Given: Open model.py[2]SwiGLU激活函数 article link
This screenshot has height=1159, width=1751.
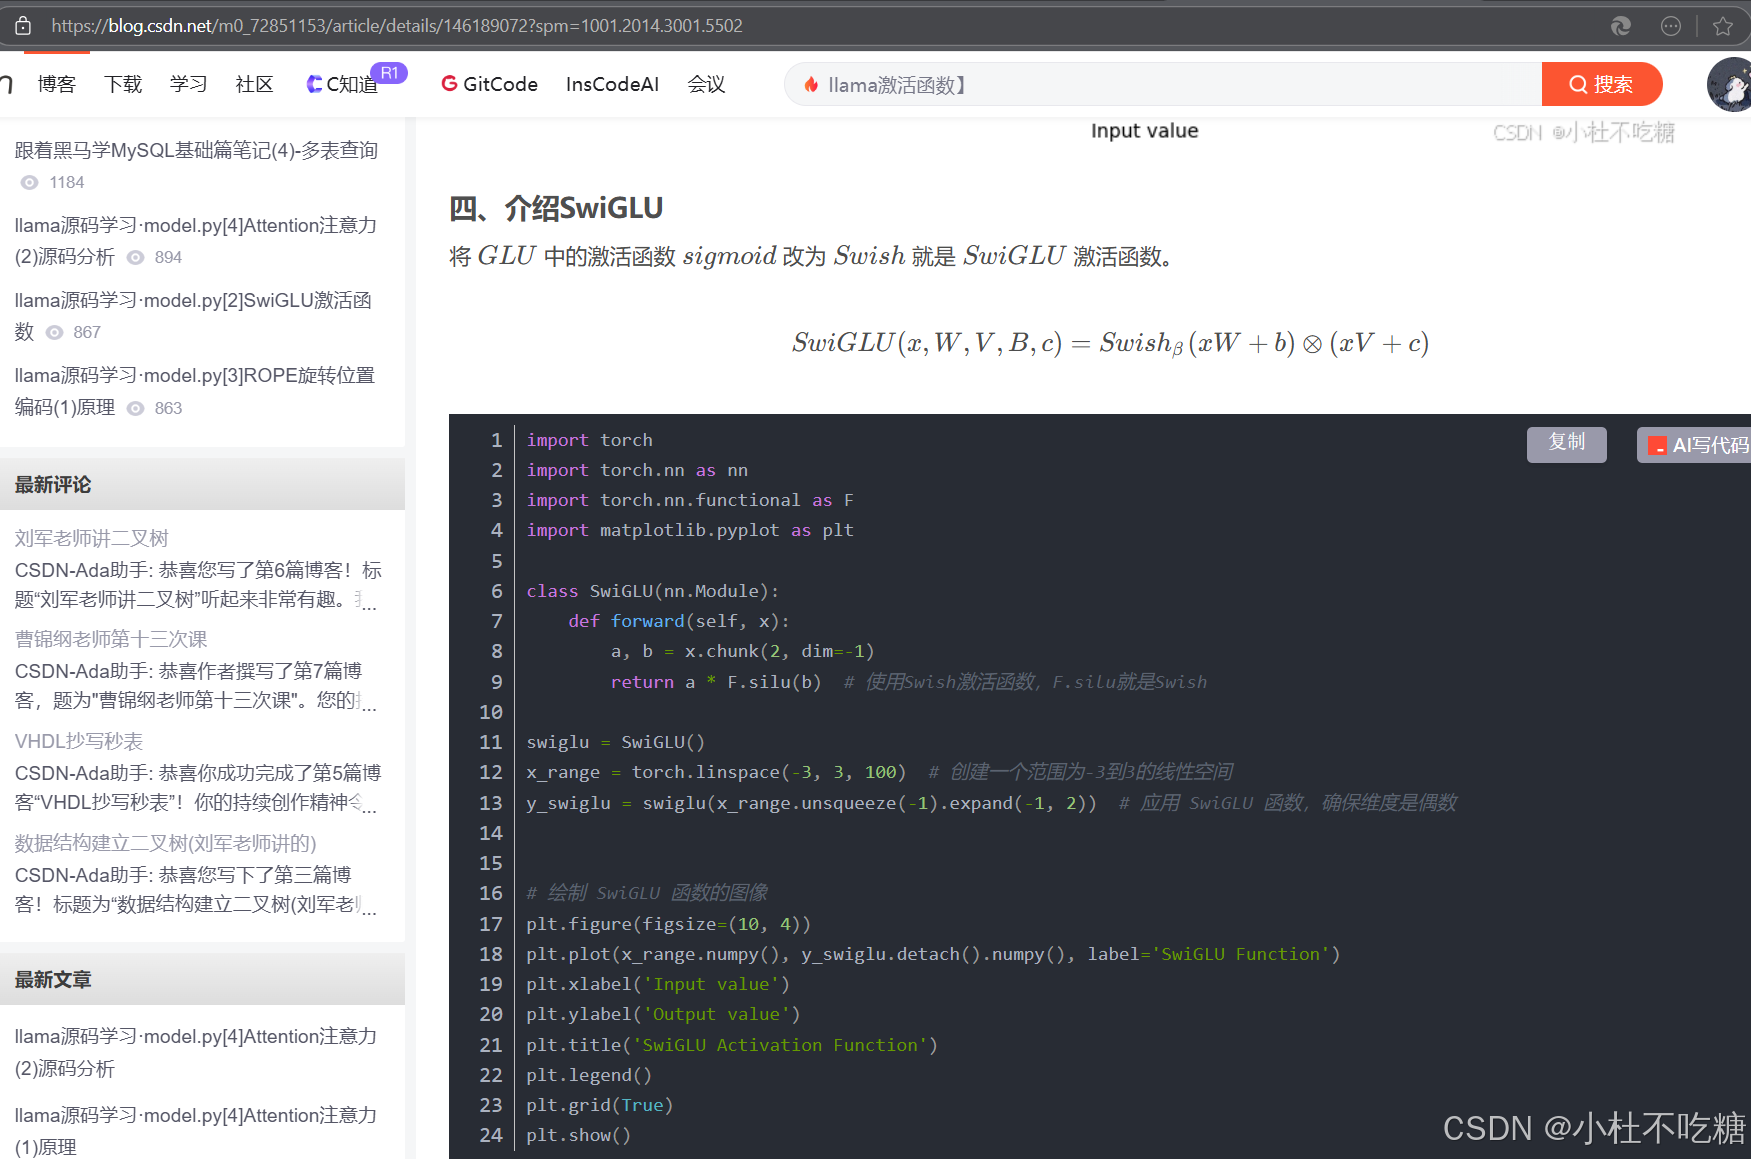Looking at the screenshot, I should [193, 316].
